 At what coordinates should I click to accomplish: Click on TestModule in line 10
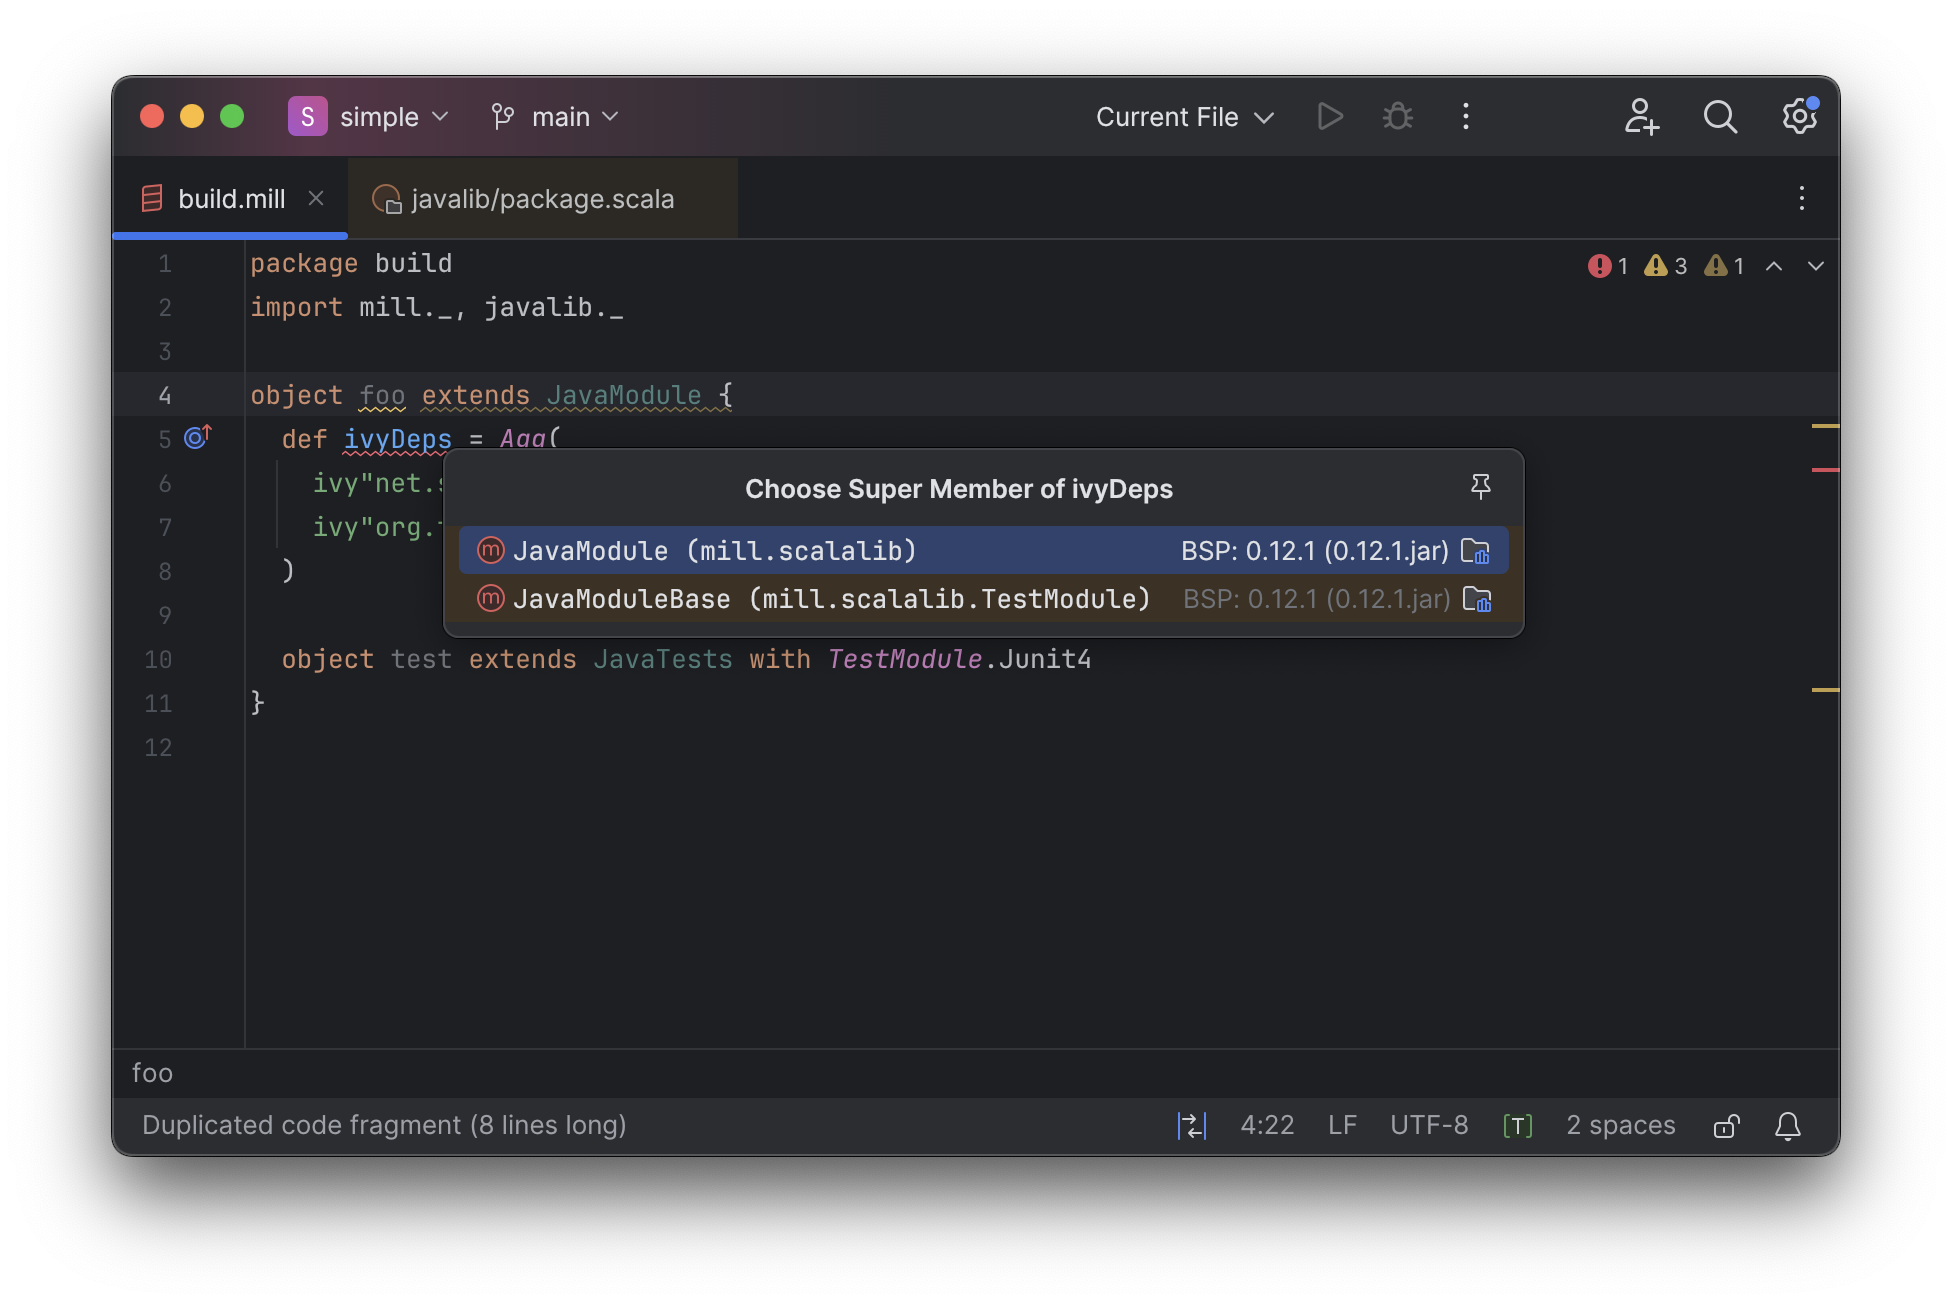[x=904, y=659]
